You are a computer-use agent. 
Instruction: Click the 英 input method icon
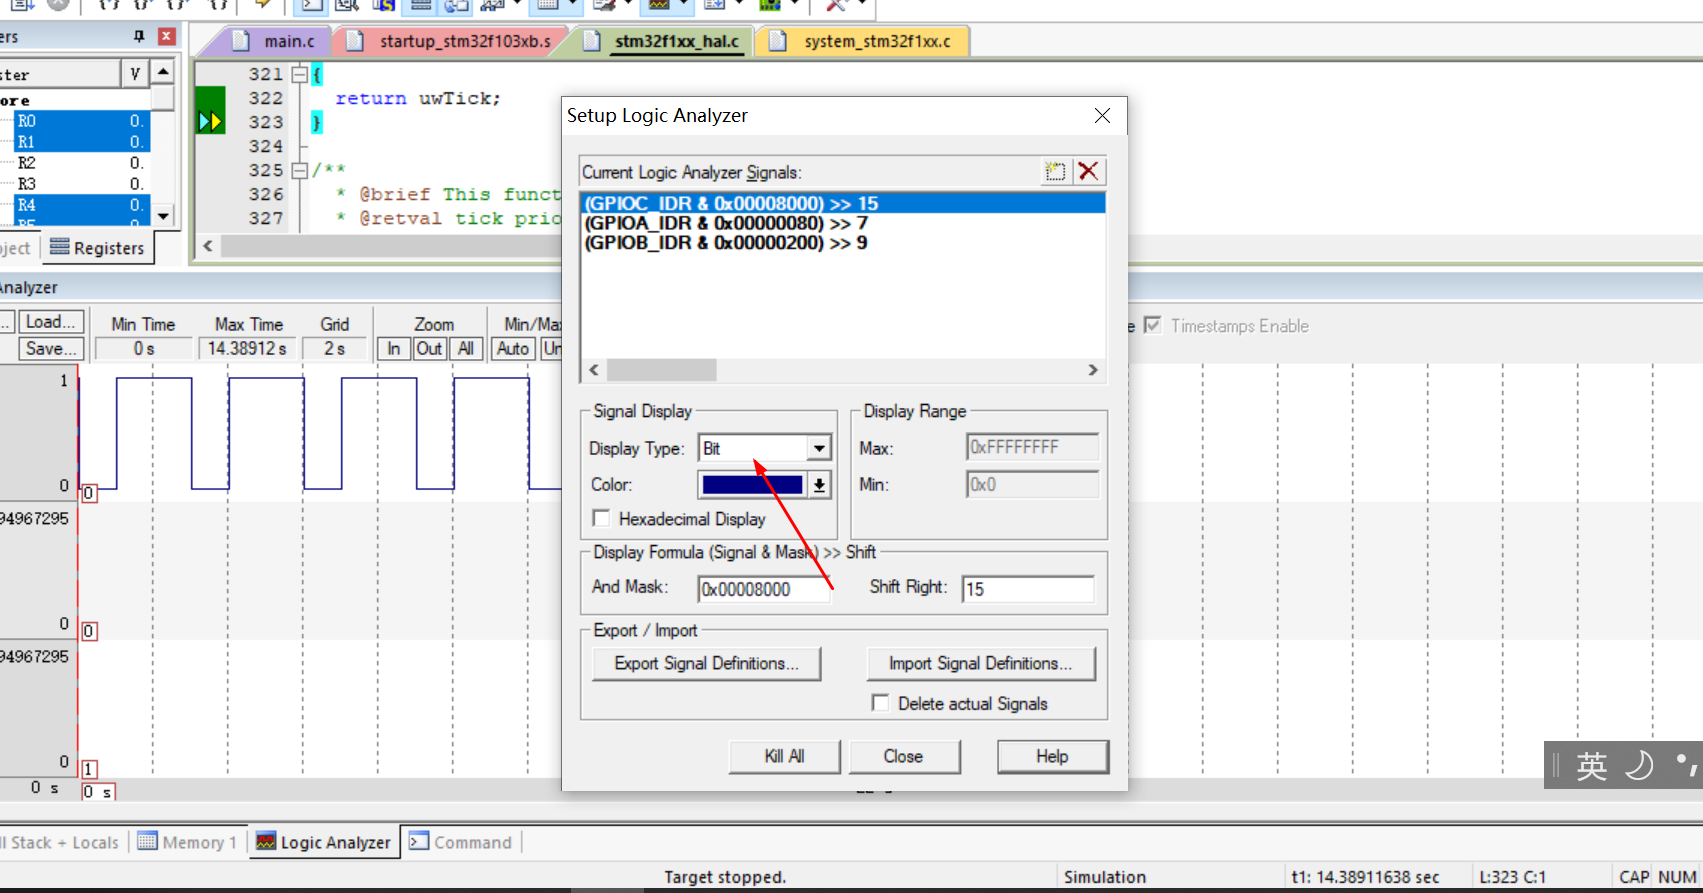1591,766
